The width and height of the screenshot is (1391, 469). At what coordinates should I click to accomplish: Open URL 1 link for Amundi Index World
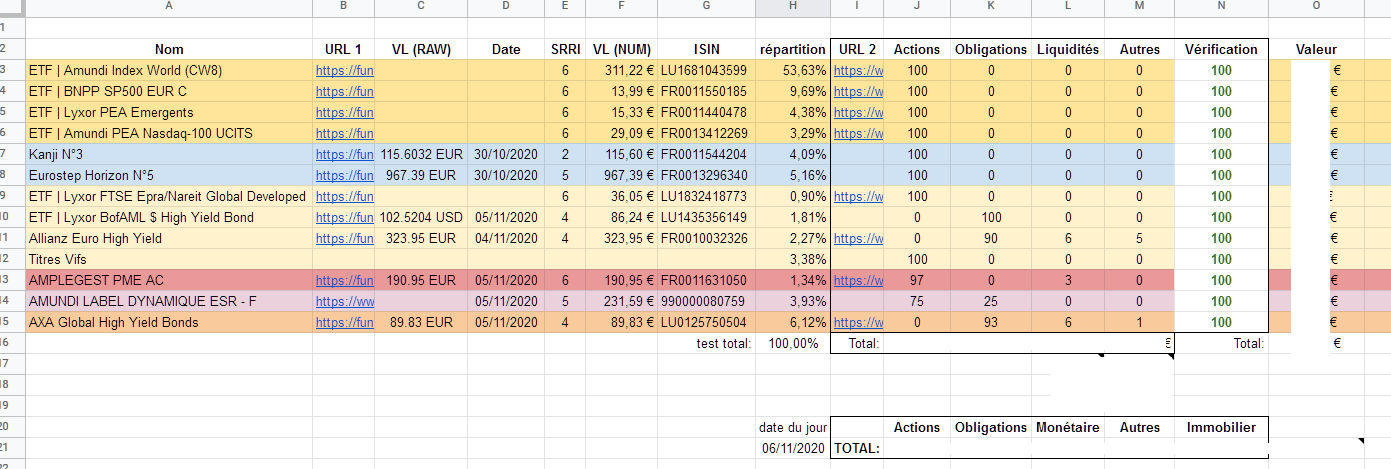(x=344, y=71)
